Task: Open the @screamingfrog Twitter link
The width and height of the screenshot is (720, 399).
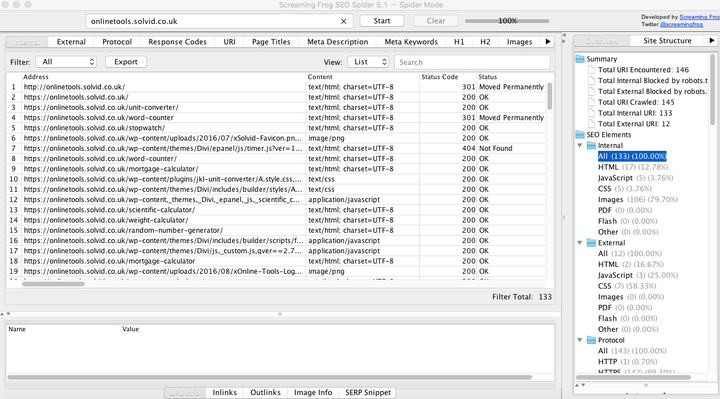Action: point(681,24)
